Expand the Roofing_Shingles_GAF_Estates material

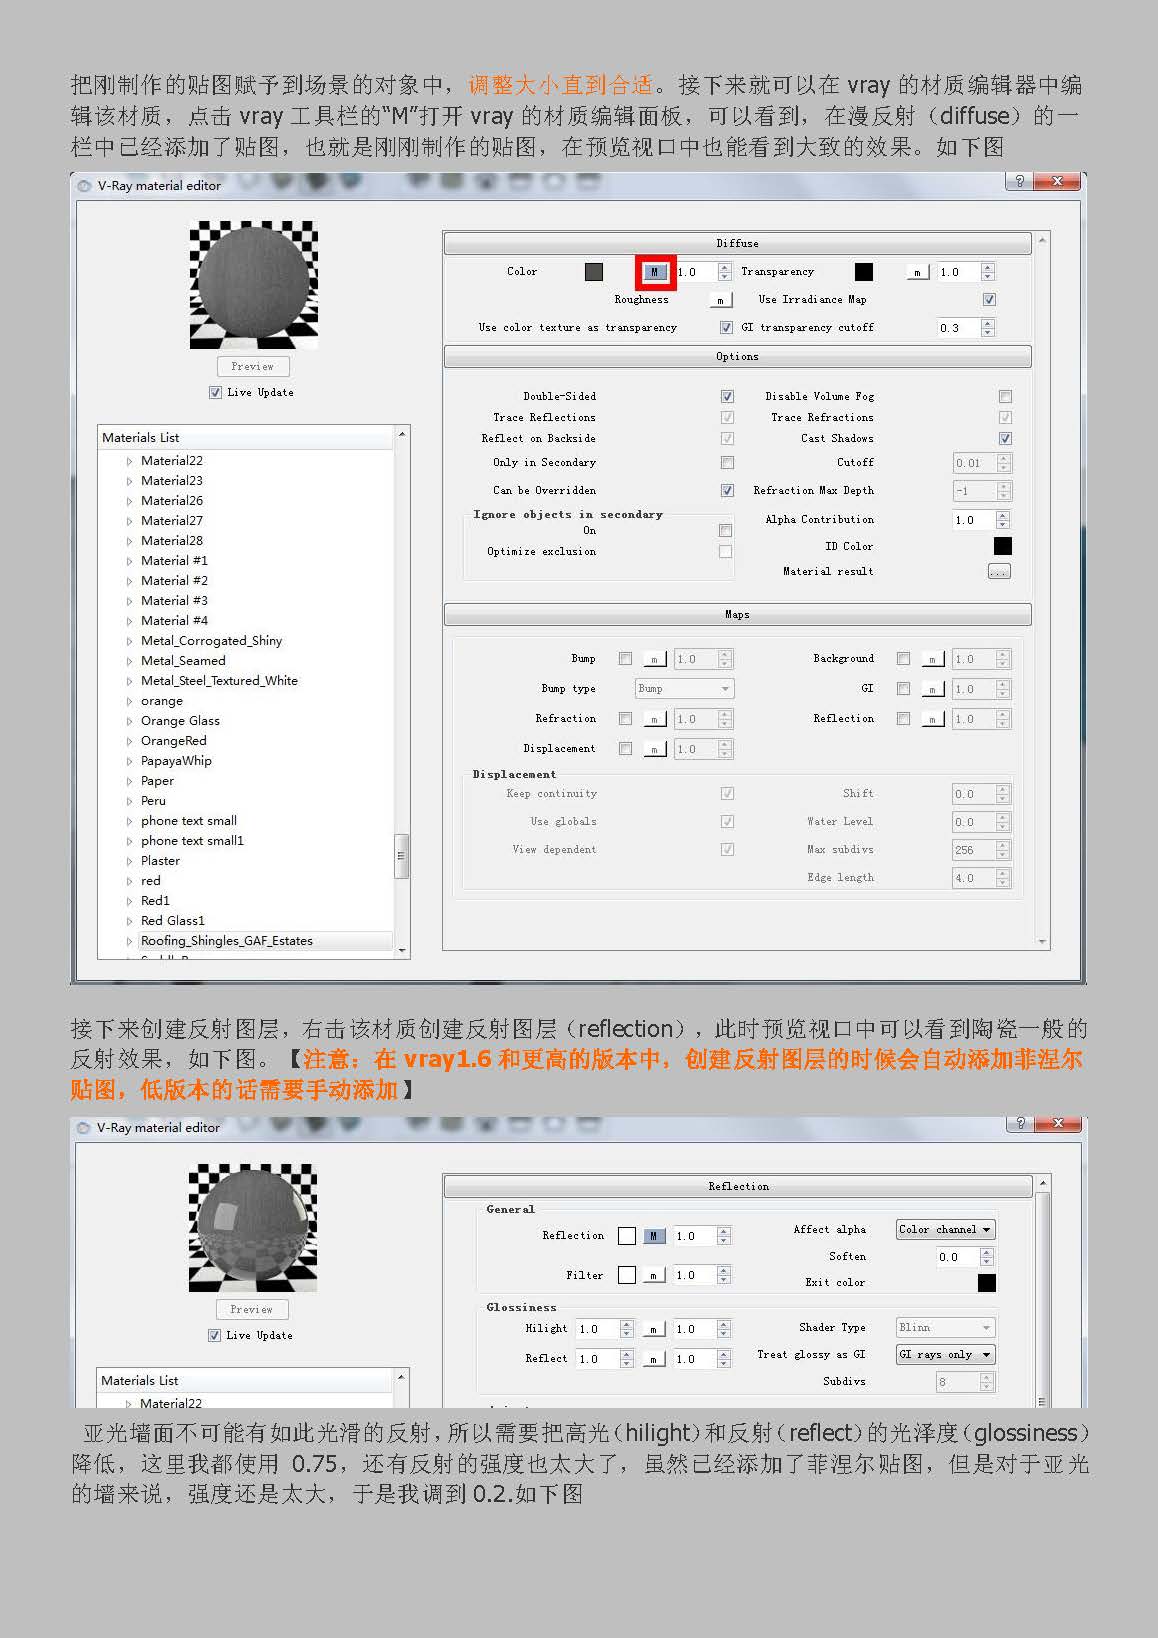(x=129, y=941)
